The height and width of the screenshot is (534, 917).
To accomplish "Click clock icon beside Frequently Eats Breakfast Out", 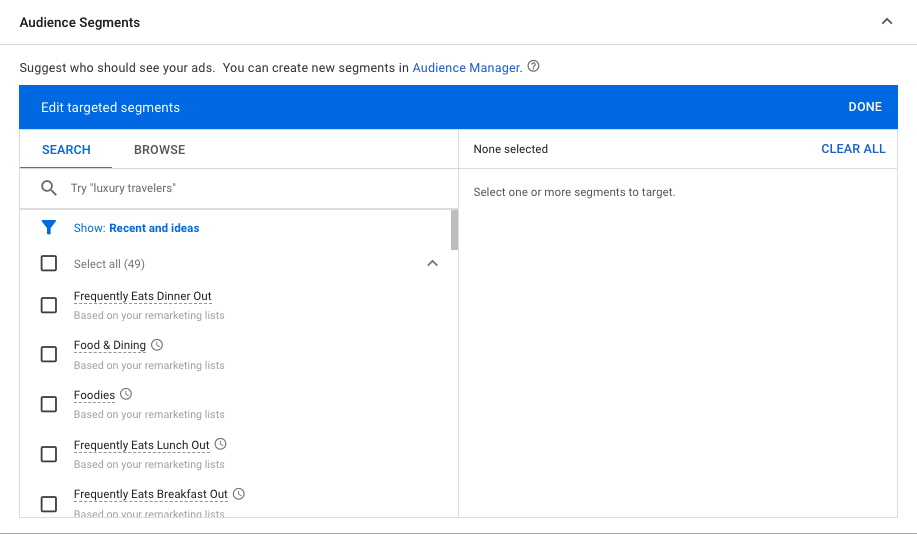I will click(x=239, y=494).
